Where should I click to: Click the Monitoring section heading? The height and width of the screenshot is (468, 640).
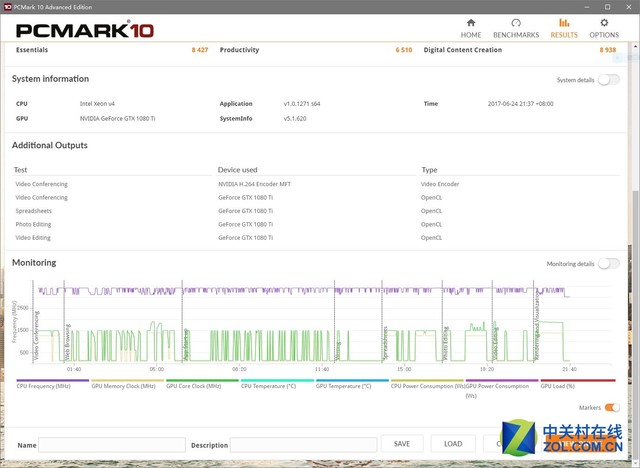pos(34,262)
